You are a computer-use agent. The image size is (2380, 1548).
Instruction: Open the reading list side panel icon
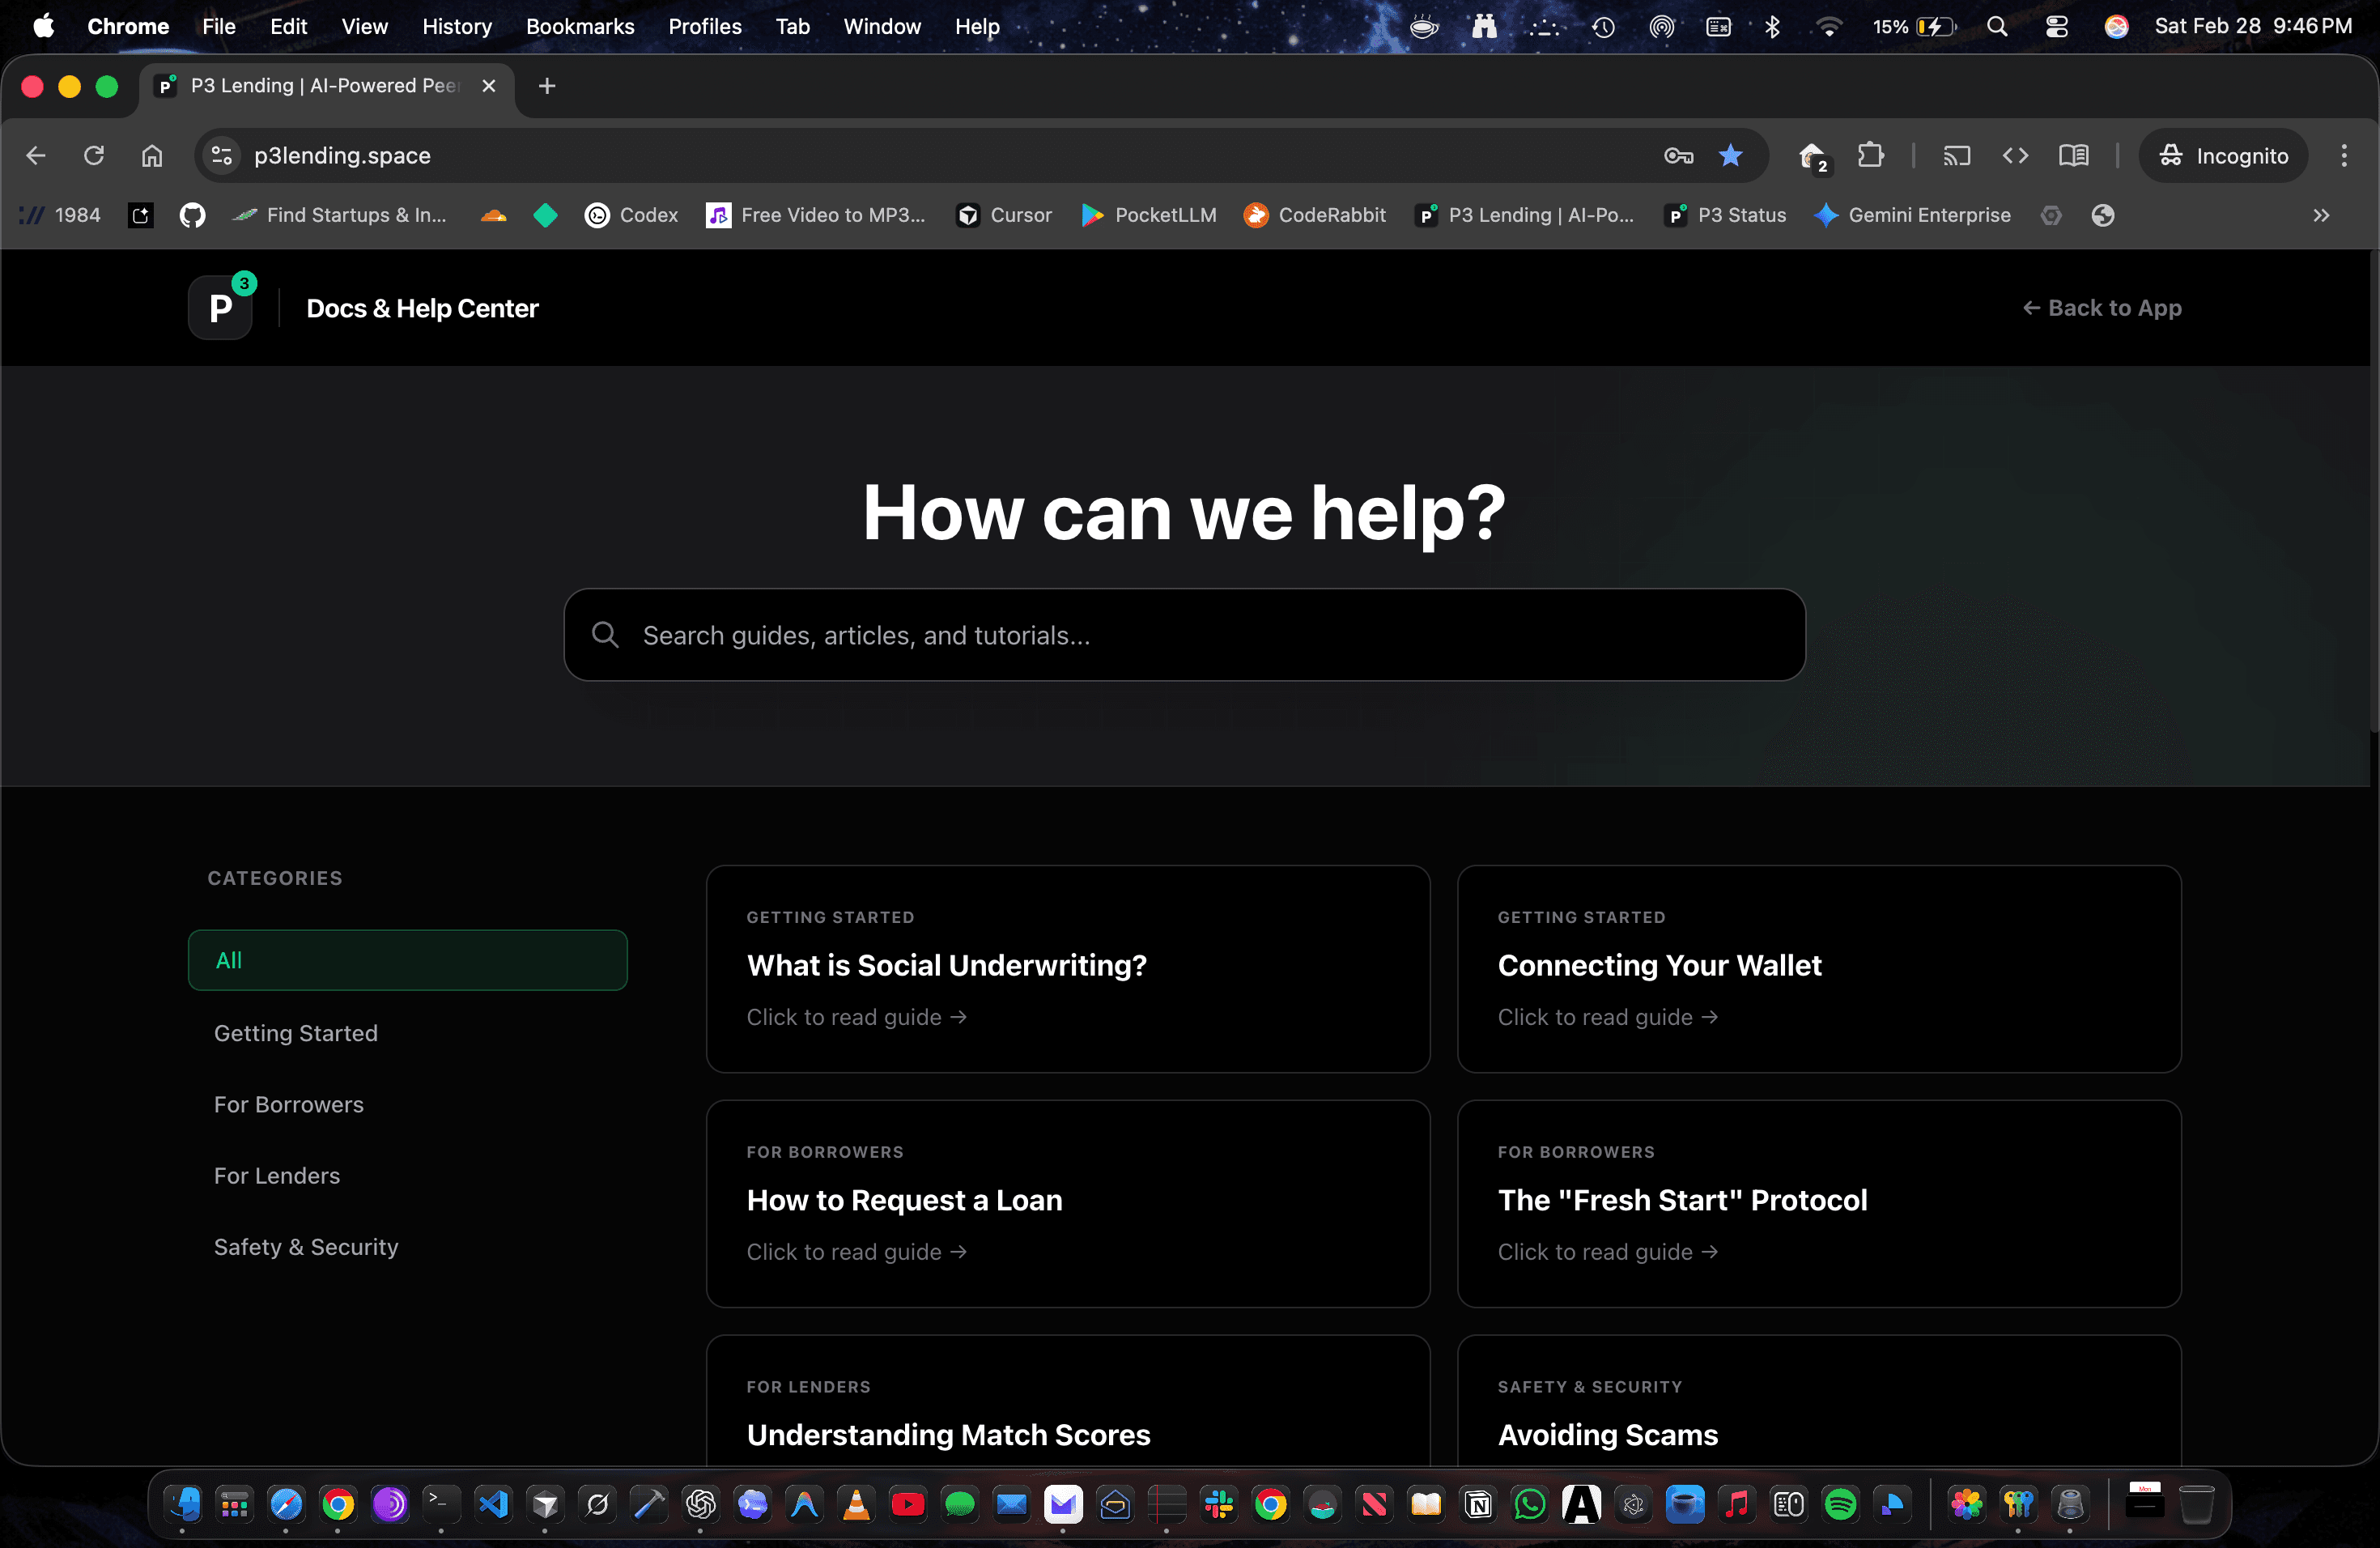(2074, 155)
